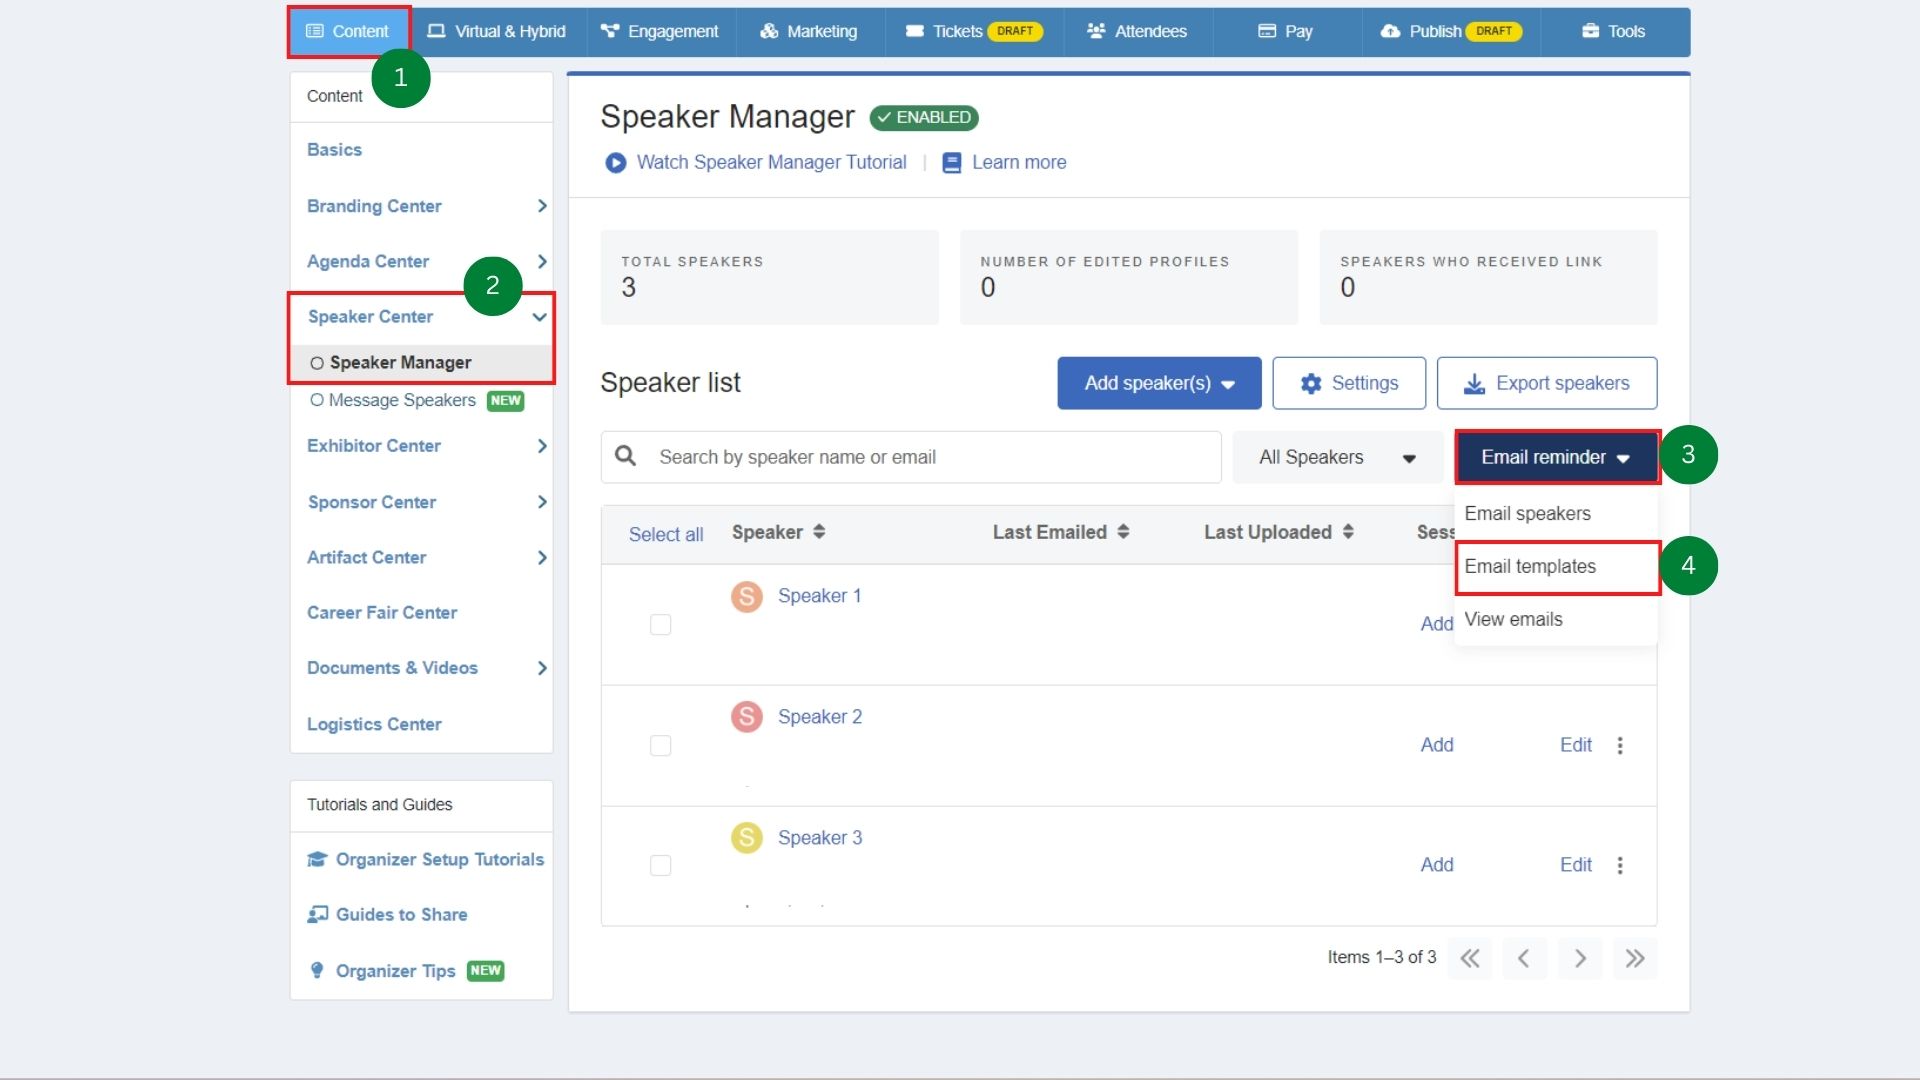This screenshot has width=1920, height=1080.
Task: Switch to the Engagement tab
Action: tap(660, 31)
